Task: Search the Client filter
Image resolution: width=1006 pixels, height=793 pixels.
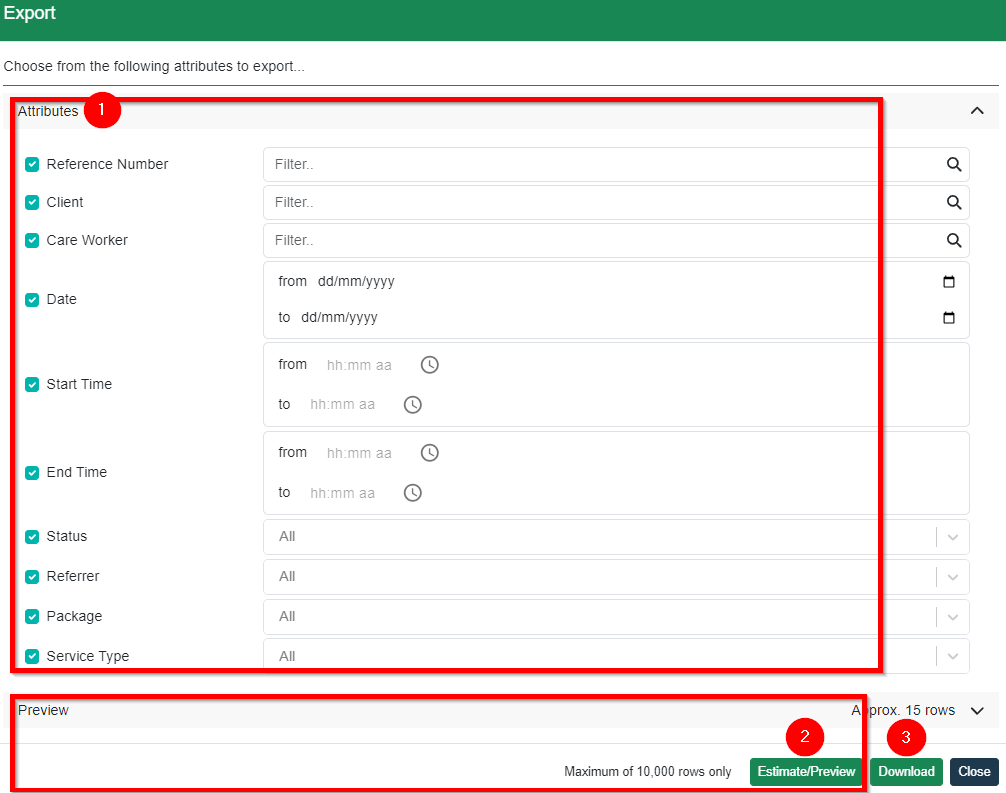Action: [x=953, y=202]
